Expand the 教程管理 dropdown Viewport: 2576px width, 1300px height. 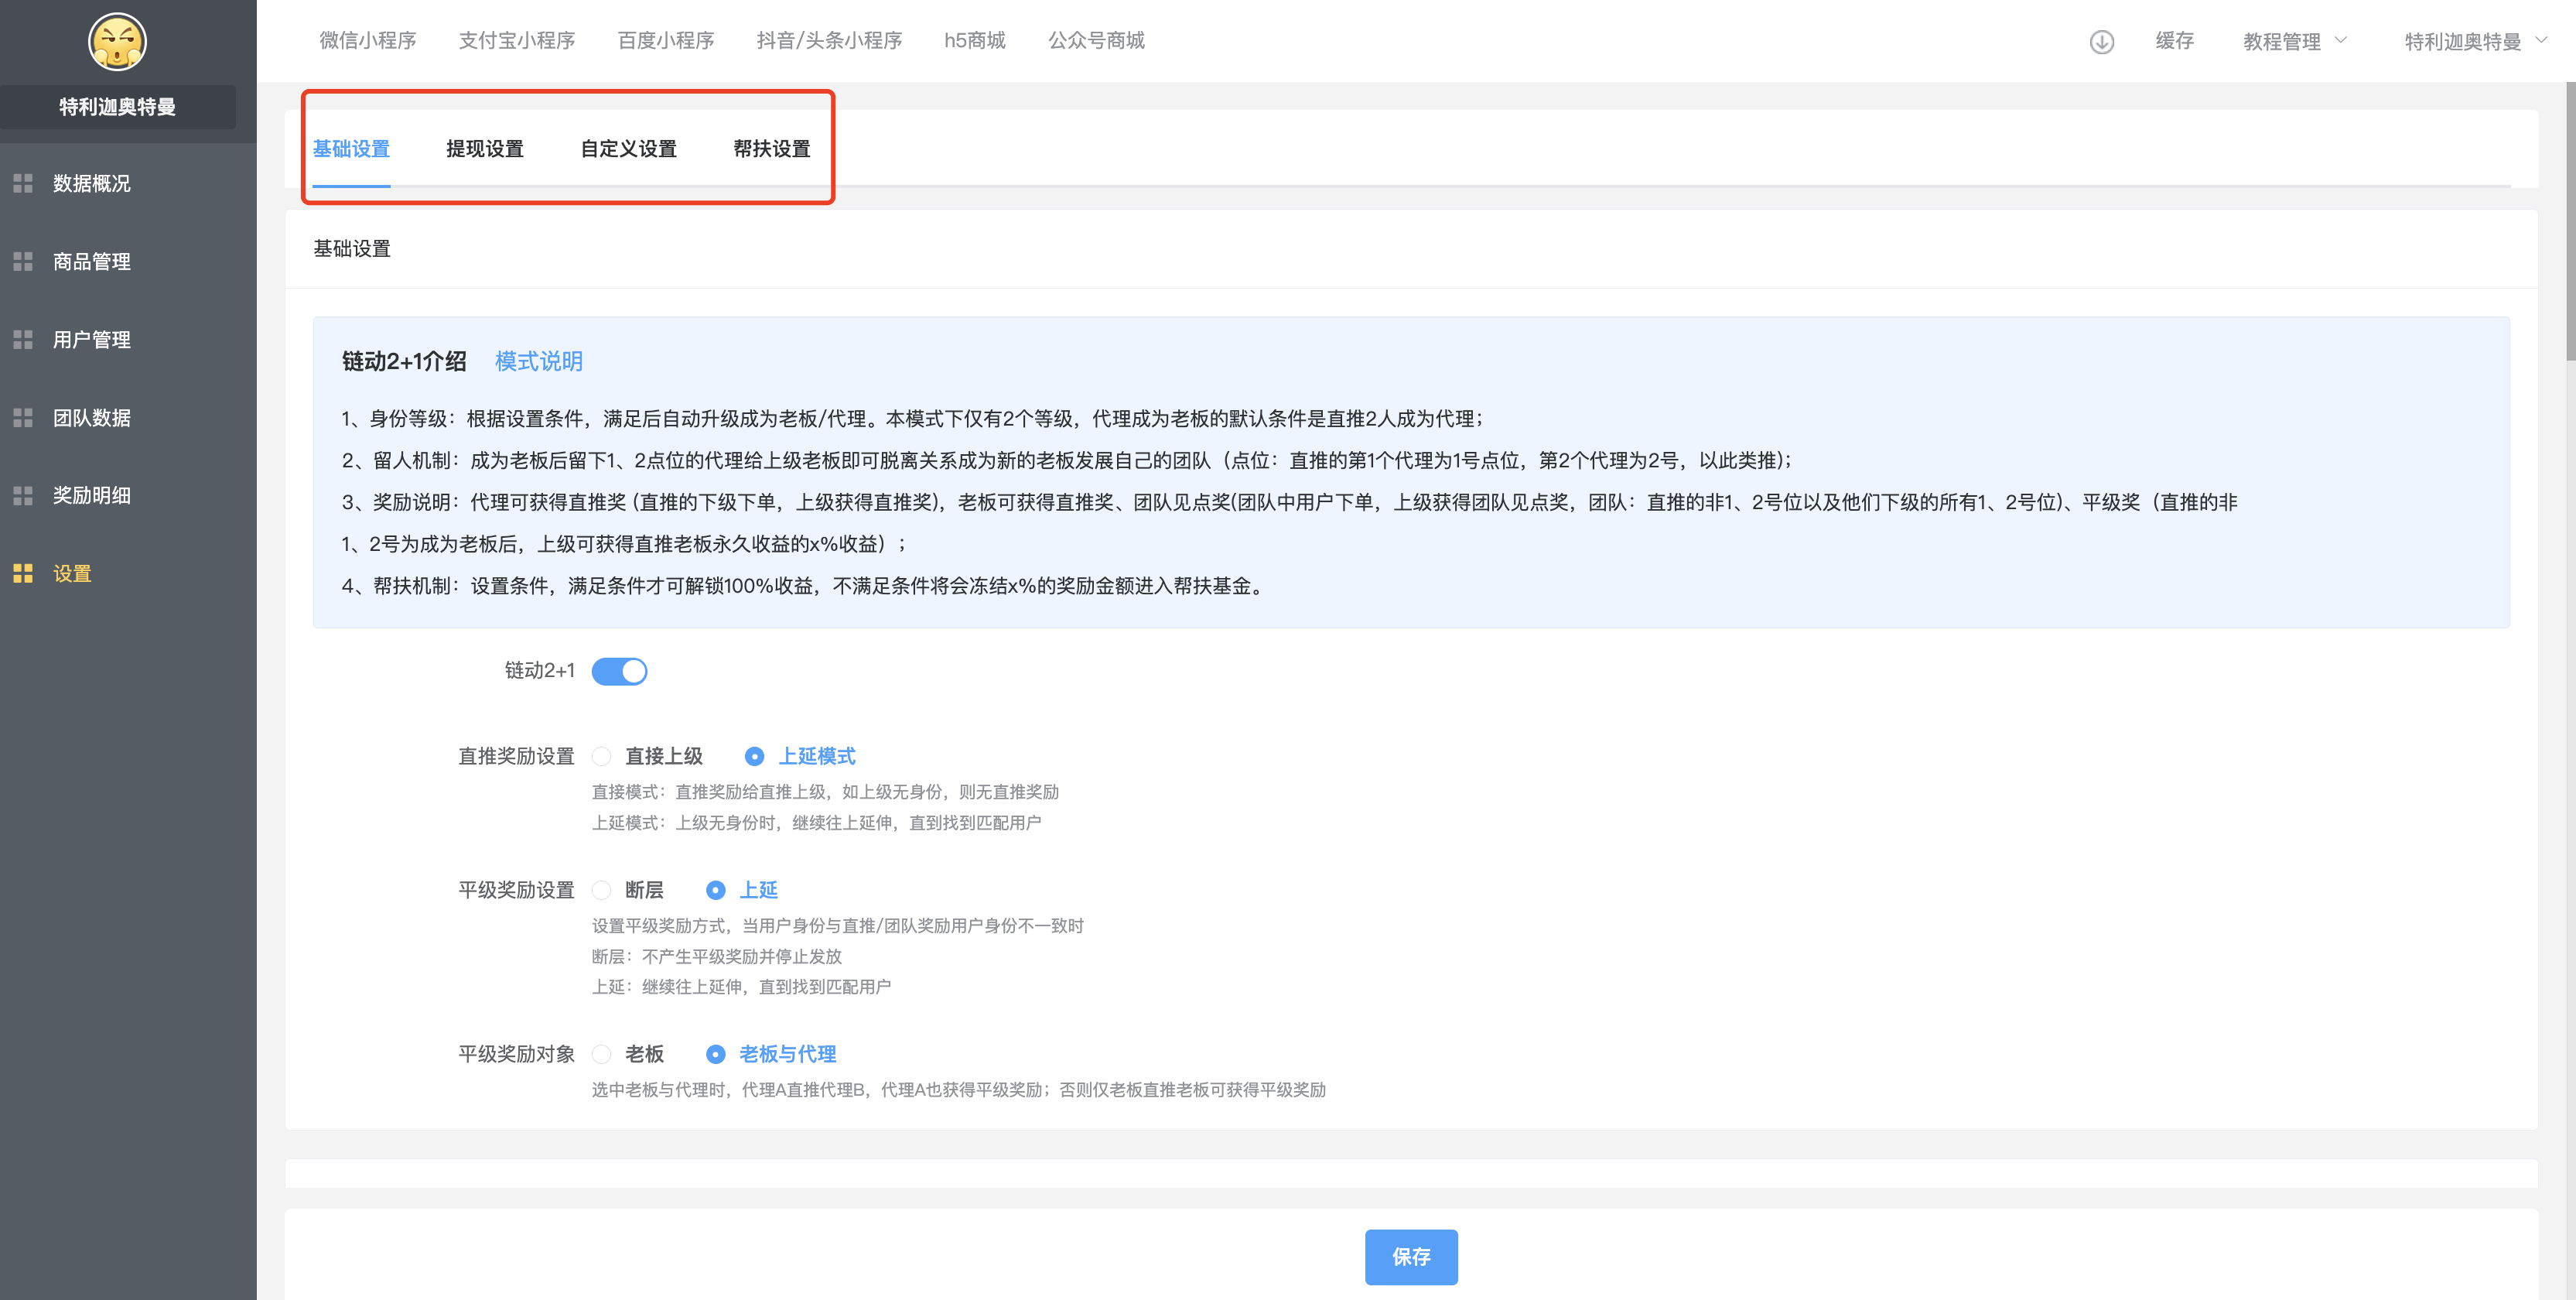(2293, 42)
